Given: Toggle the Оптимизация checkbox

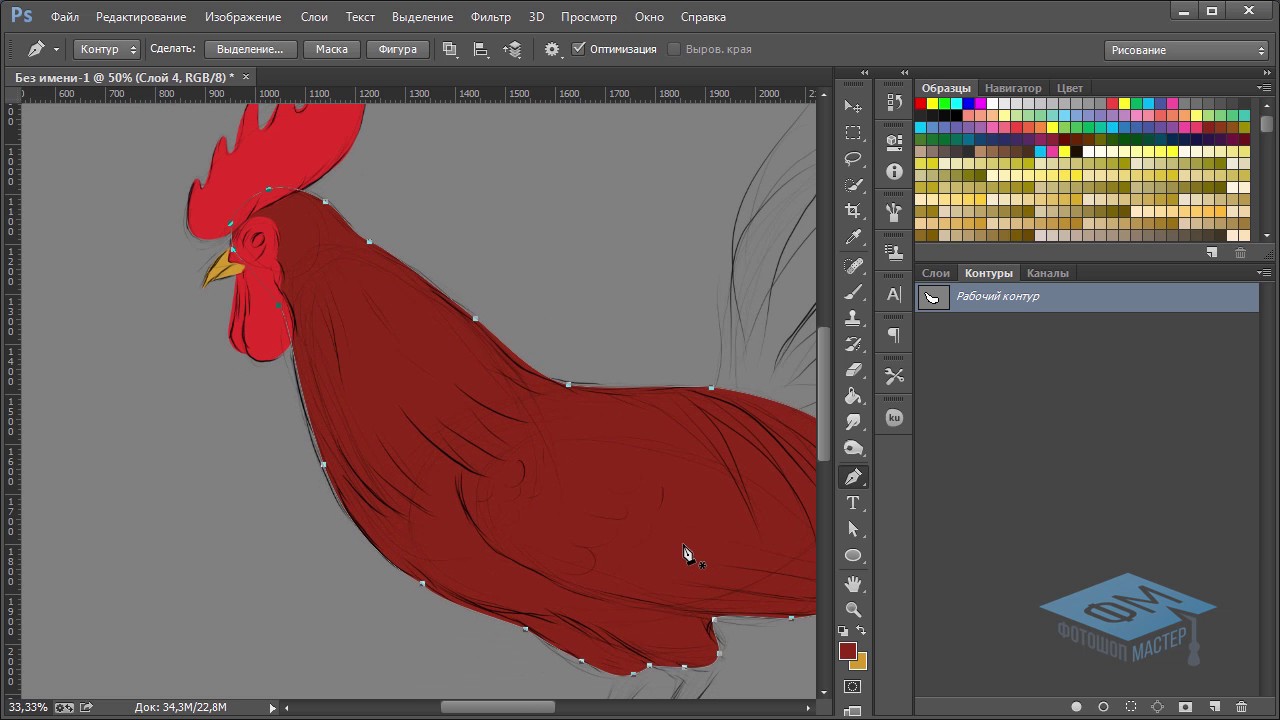Looking at the screenshot, I should [578, 49].
